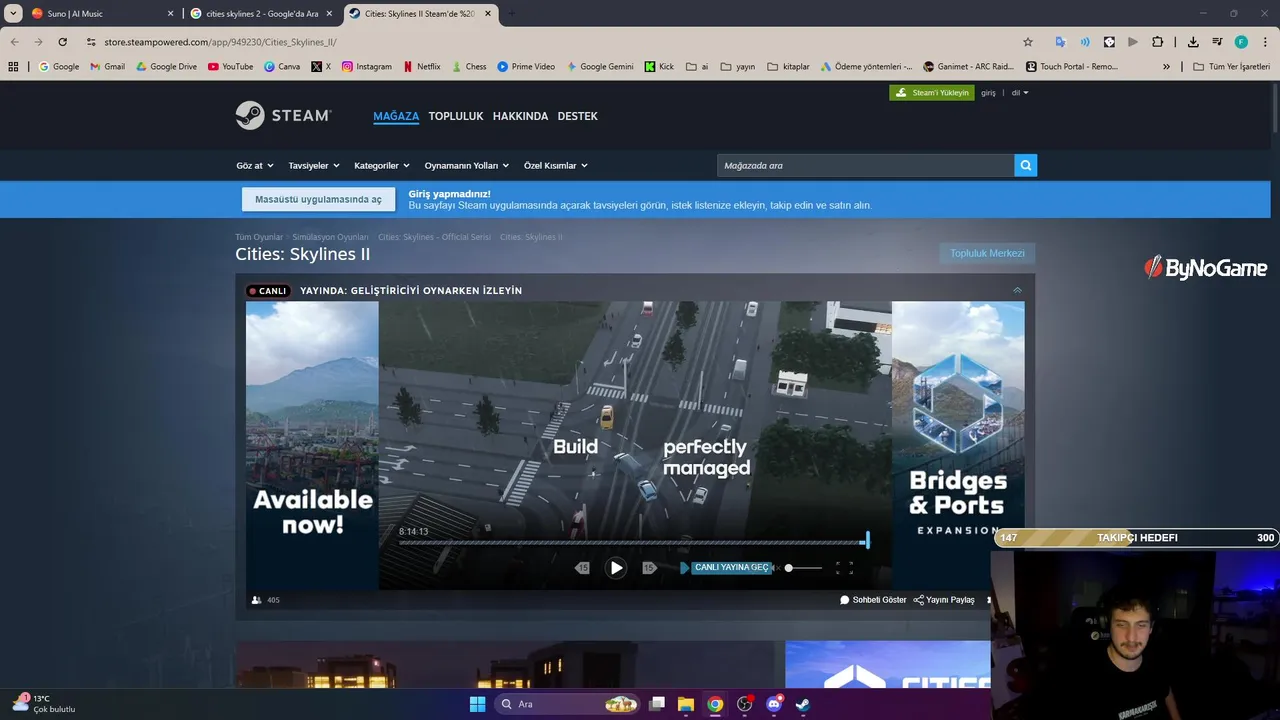1280x720 pixels.
Task: Click Sohbeti Göster link
Action: coord(873,600)
